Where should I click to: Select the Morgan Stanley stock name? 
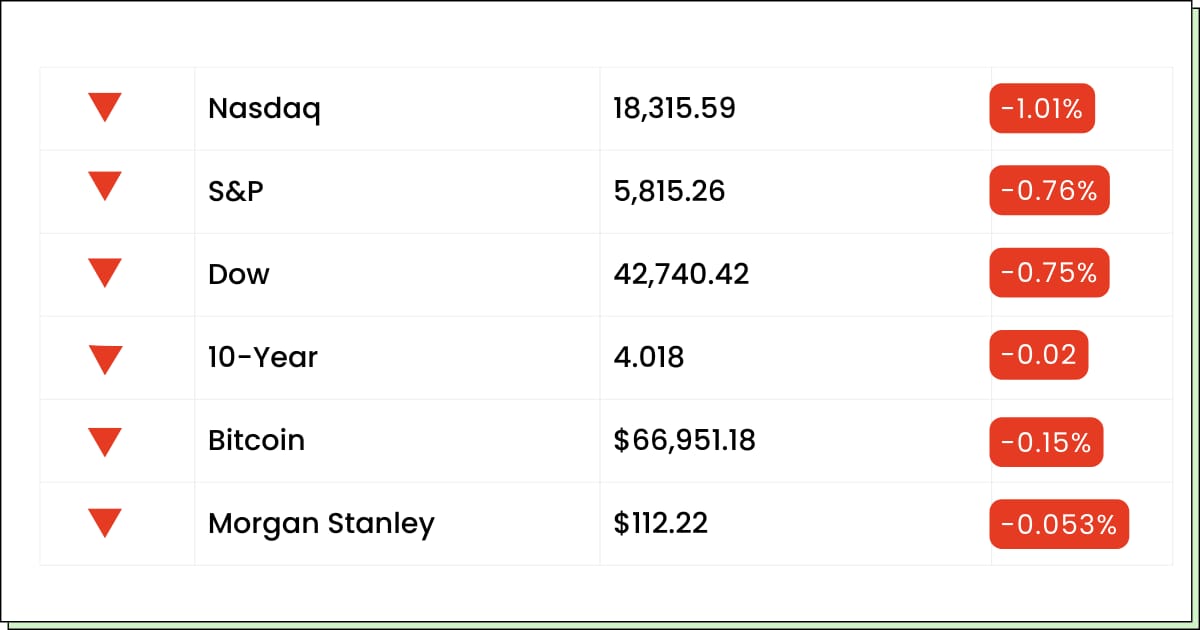click(321, 524)
